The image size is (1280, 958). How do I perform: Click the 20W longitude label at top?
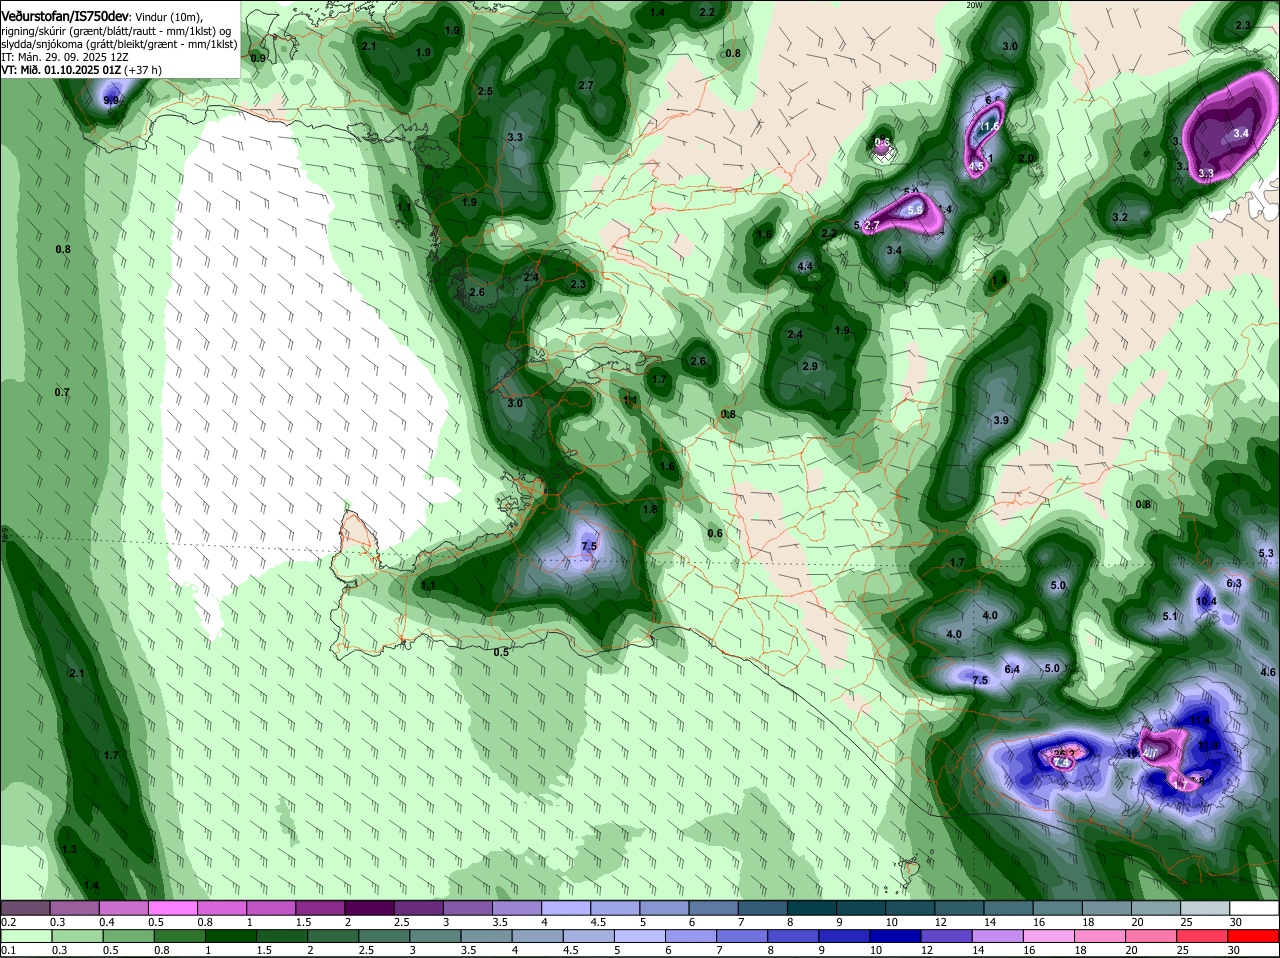975,5
